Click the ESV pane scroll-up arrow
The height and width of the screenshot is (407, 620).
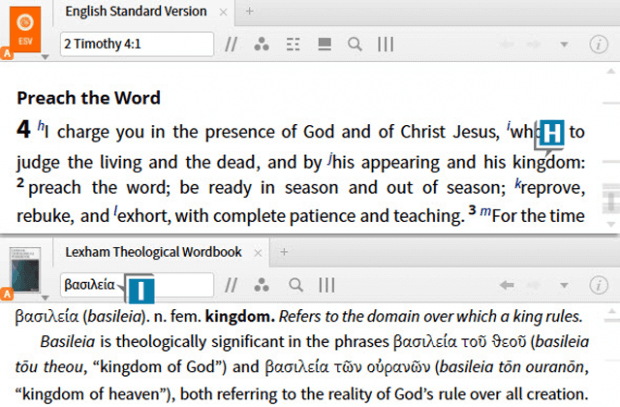(x=611, y=72)
